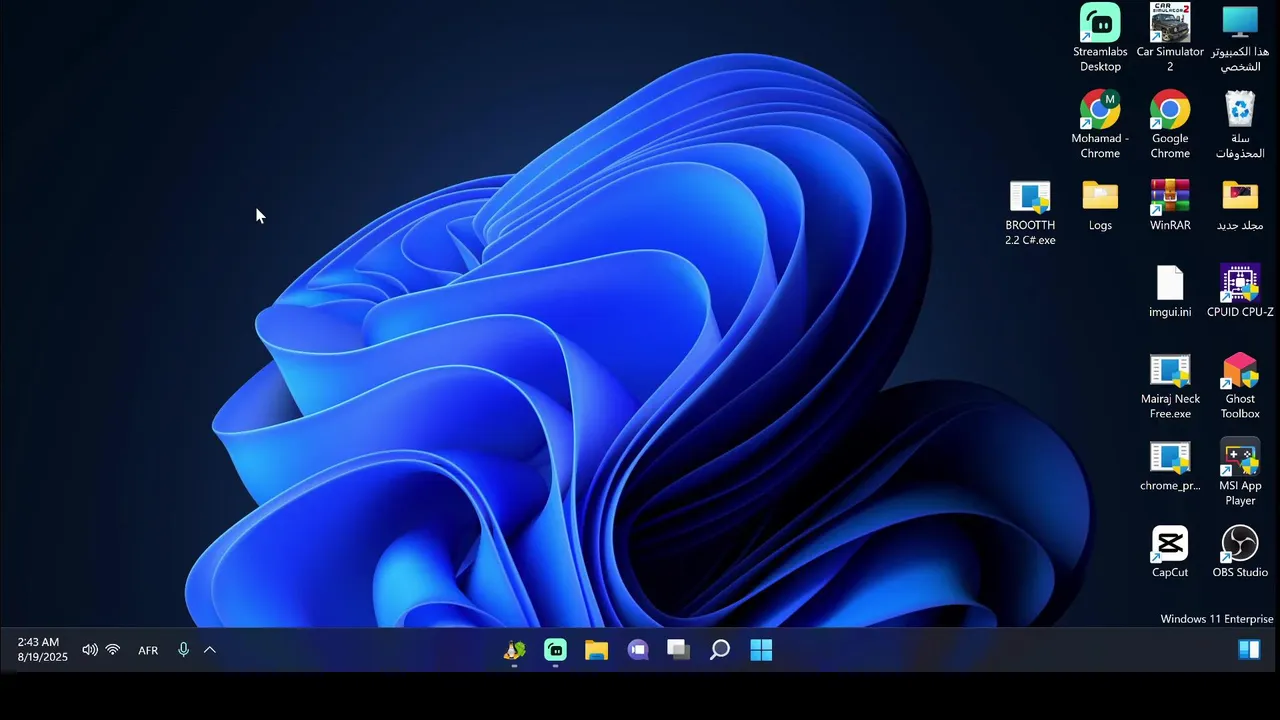
Task: Click the microphone tray icon
Action: click(183, 650)
